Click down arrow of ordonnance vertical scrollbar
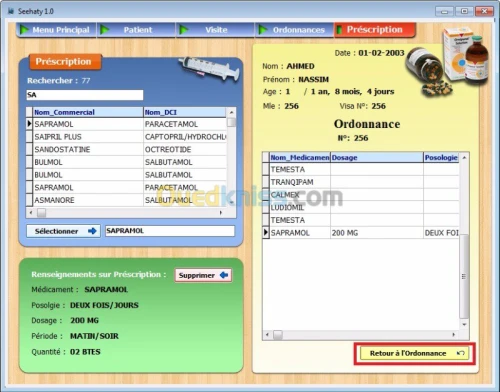The image size is (500, 392). (464, 324)
